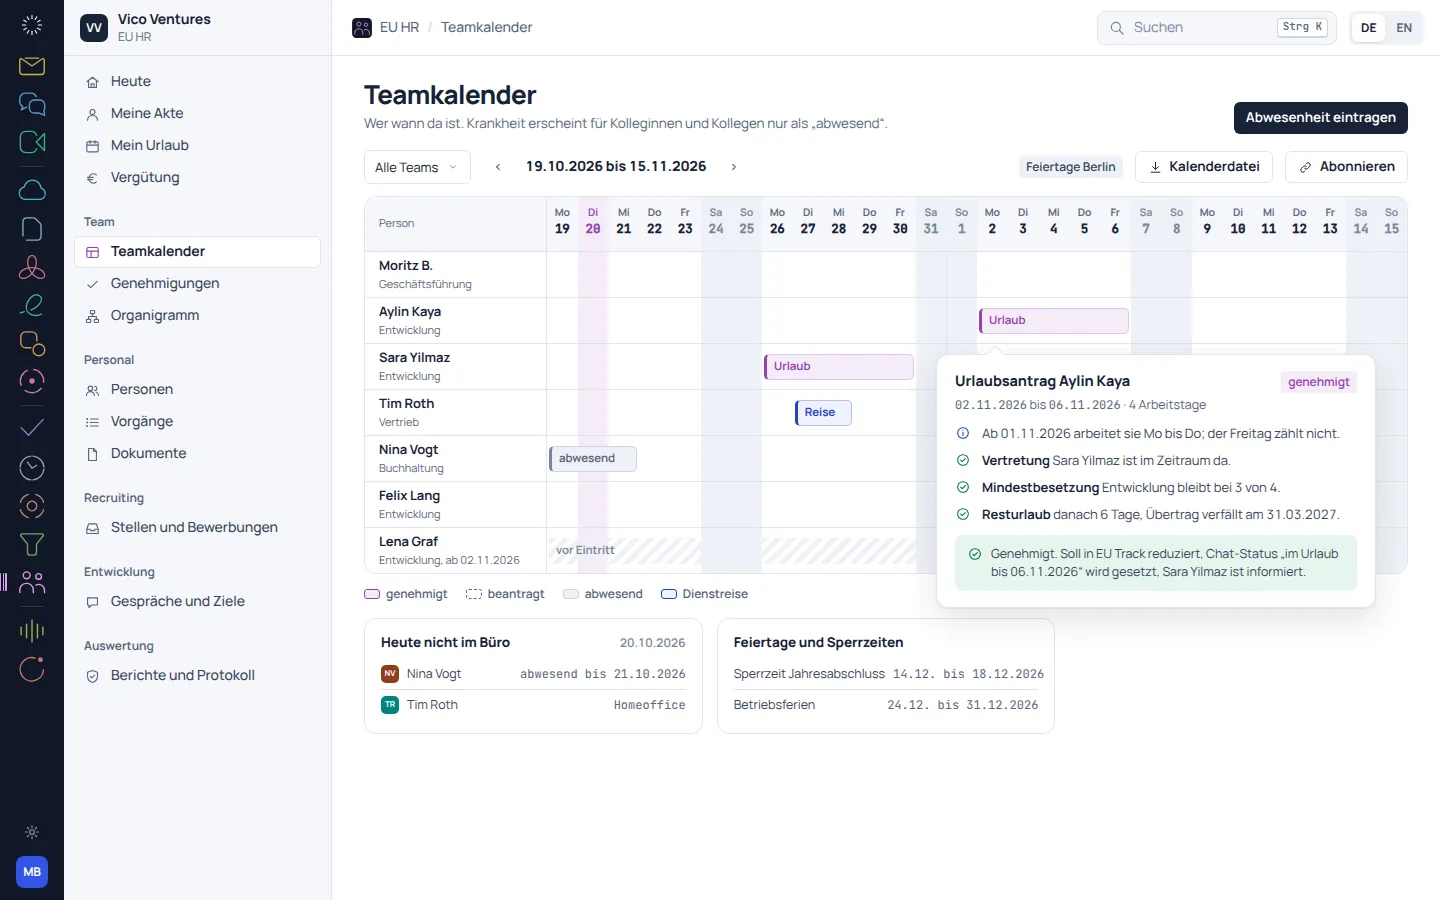Click the VV Vico Ventures workspace logo
This screenshot has height=900, width=1440.
(x=94, y=28)
